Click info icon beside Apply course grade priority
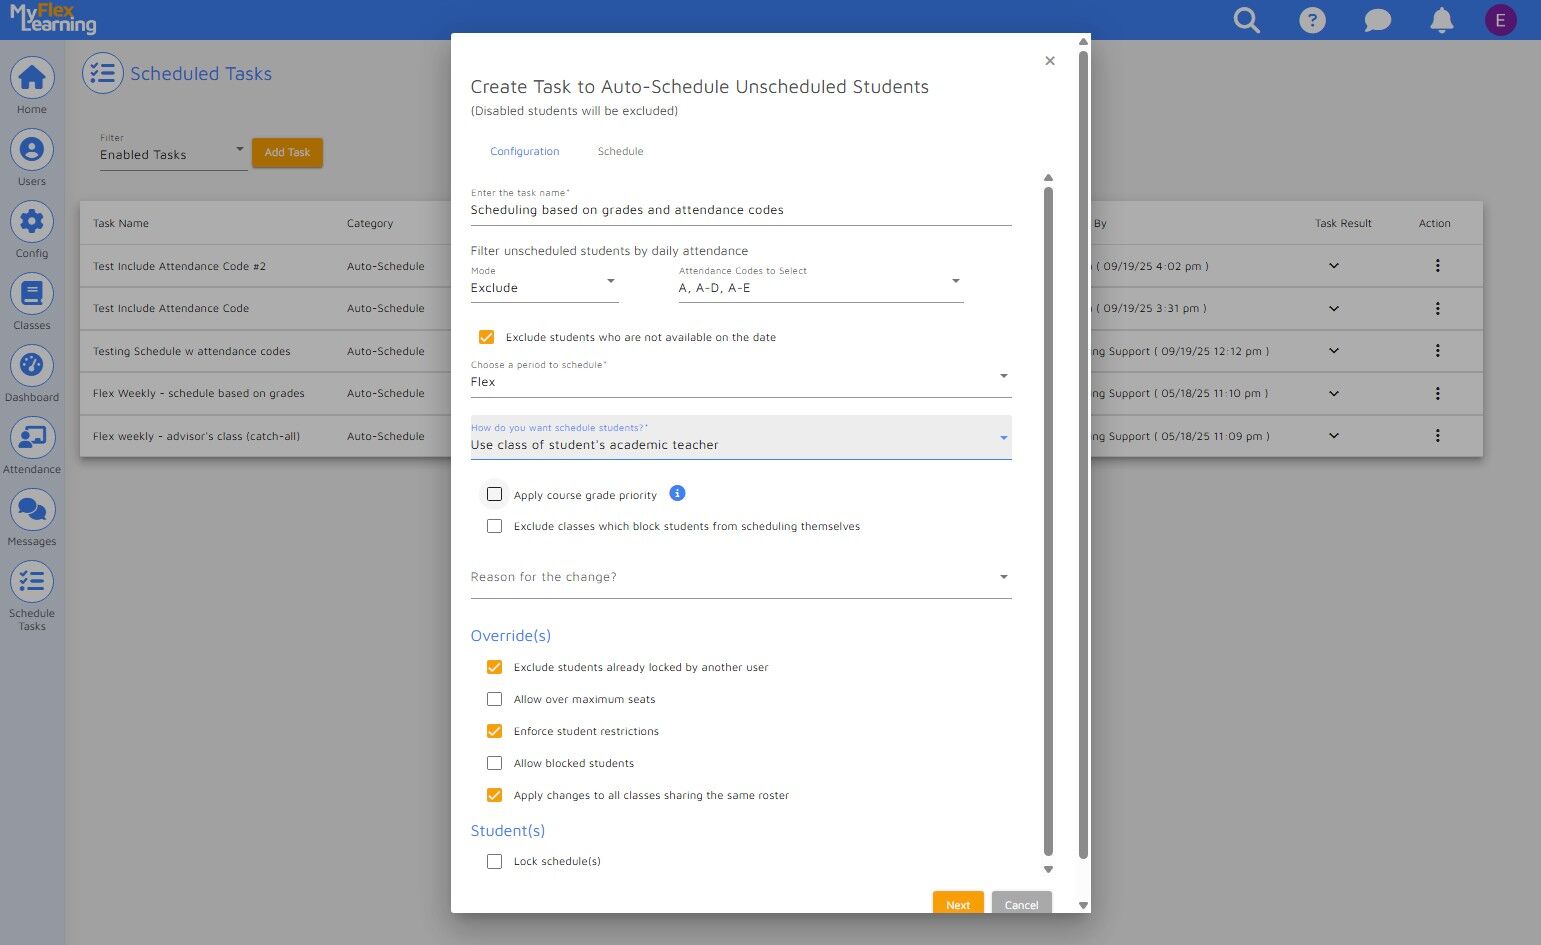The height and width of the screenshot is (945, 1541). tap(677, 493)
